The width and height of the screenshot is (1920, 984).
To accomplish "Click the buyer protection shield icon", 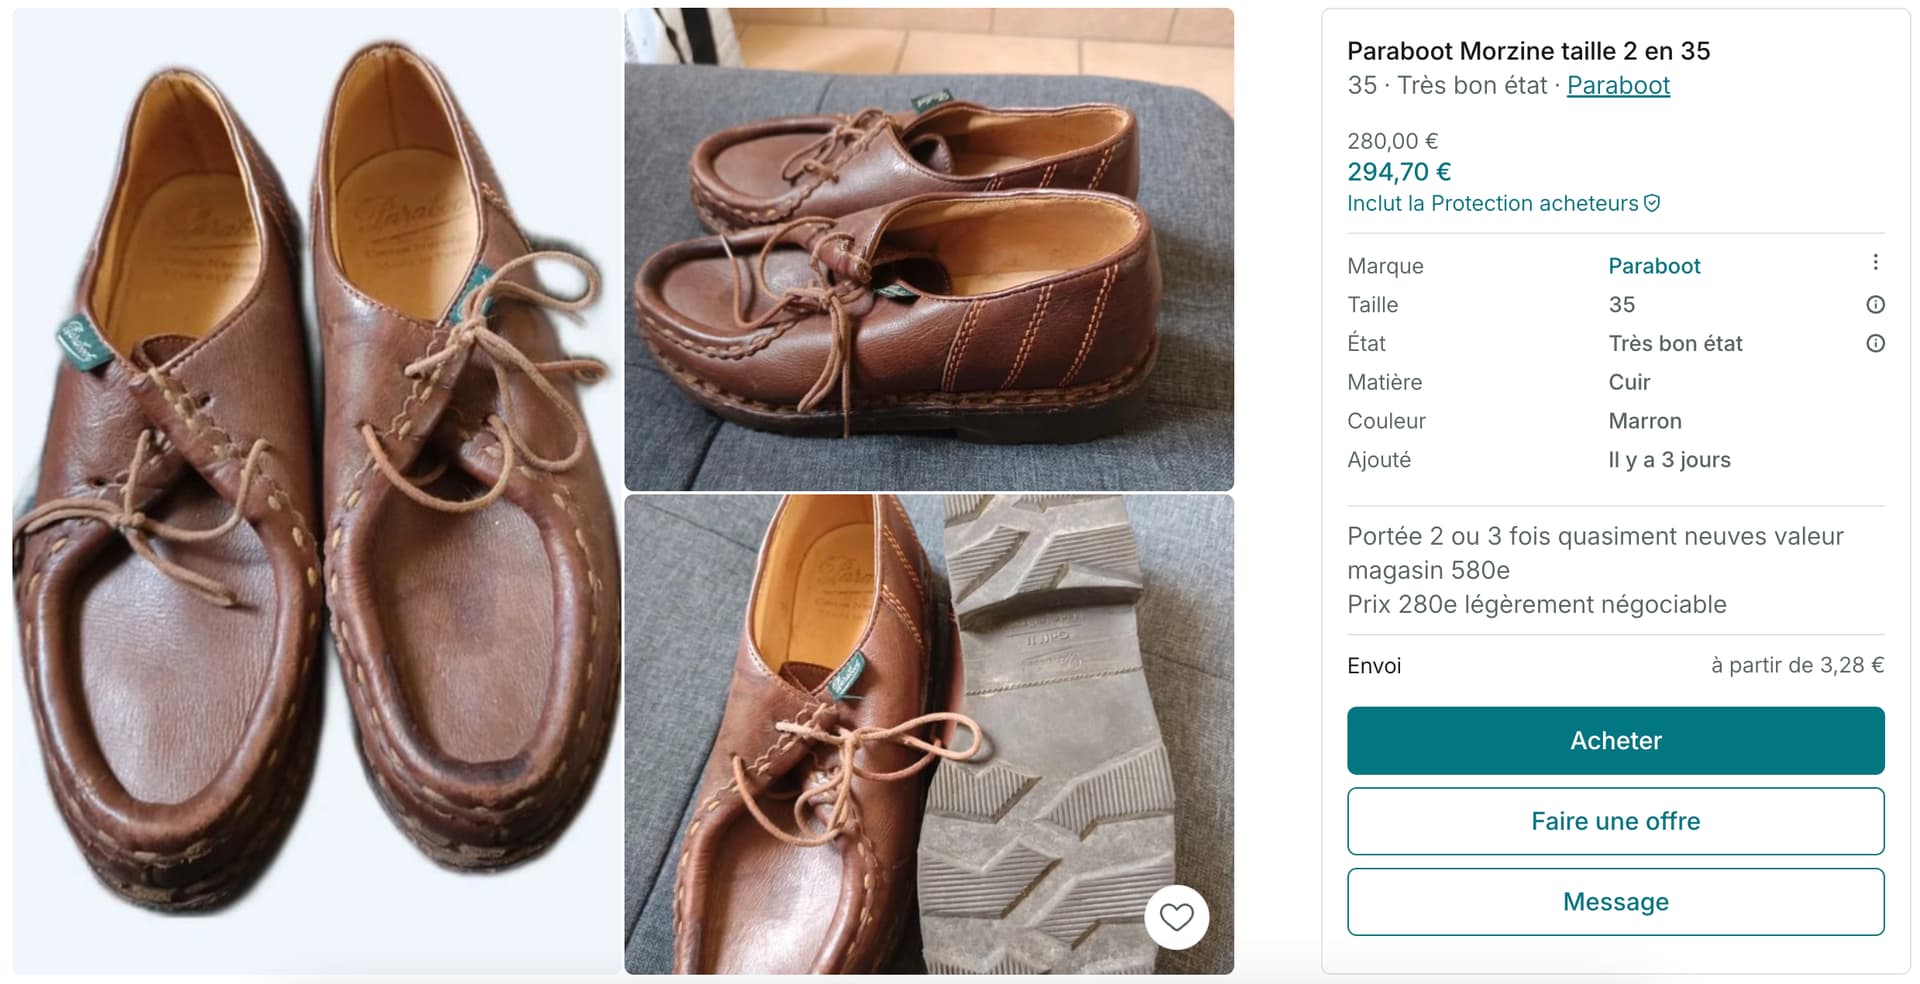I will [1652, 204].
